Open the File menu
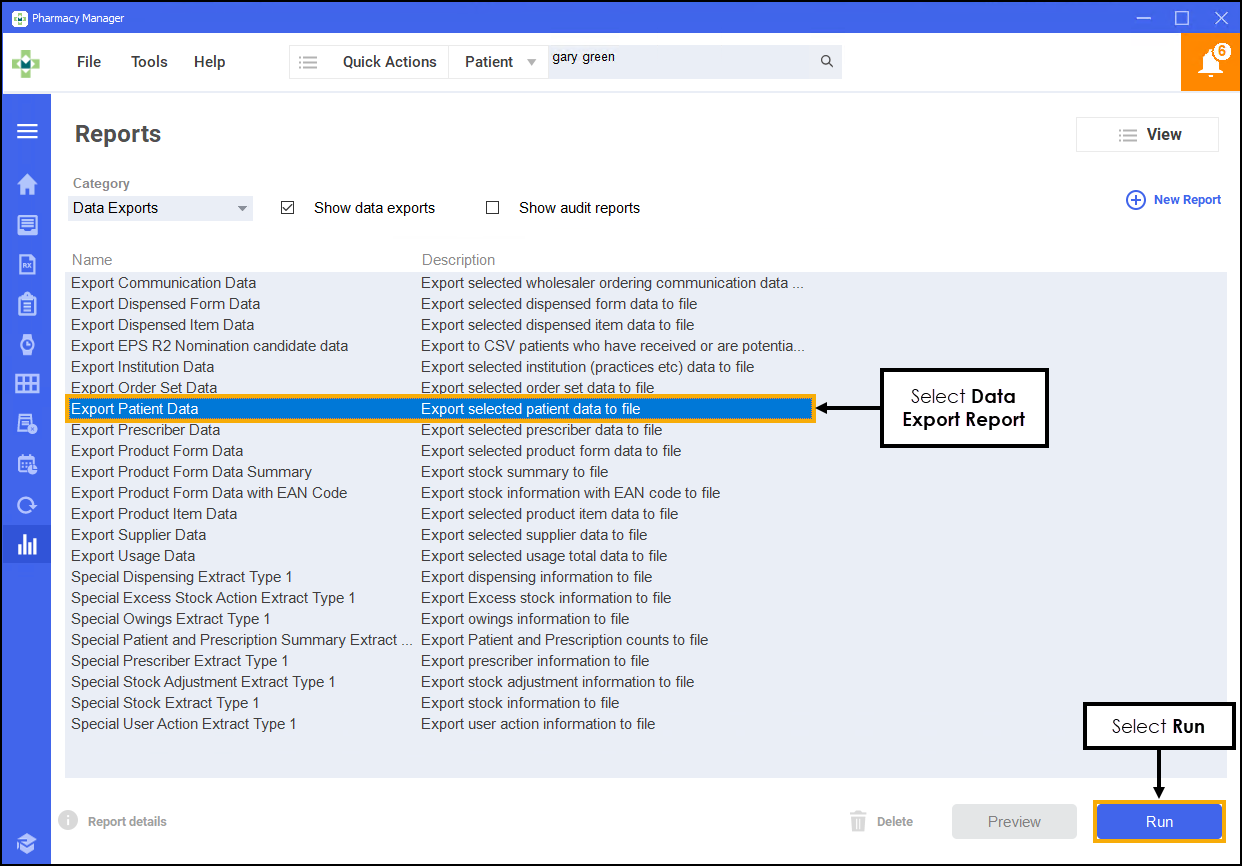Image resolution: width=1242 pixels, height=866 pixels. coord(89,62)
